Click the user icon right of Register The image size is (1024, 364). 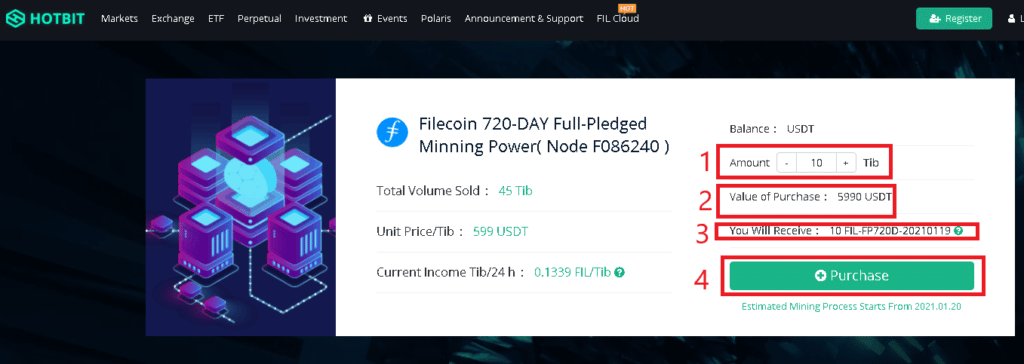point(1012,18)
